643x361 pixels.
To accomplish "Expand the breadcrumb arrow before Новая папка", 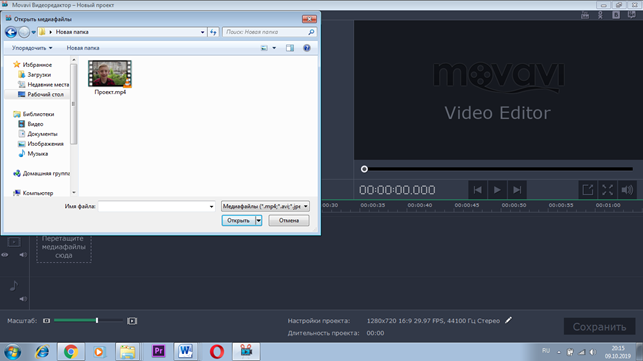I will pos(50,32).
